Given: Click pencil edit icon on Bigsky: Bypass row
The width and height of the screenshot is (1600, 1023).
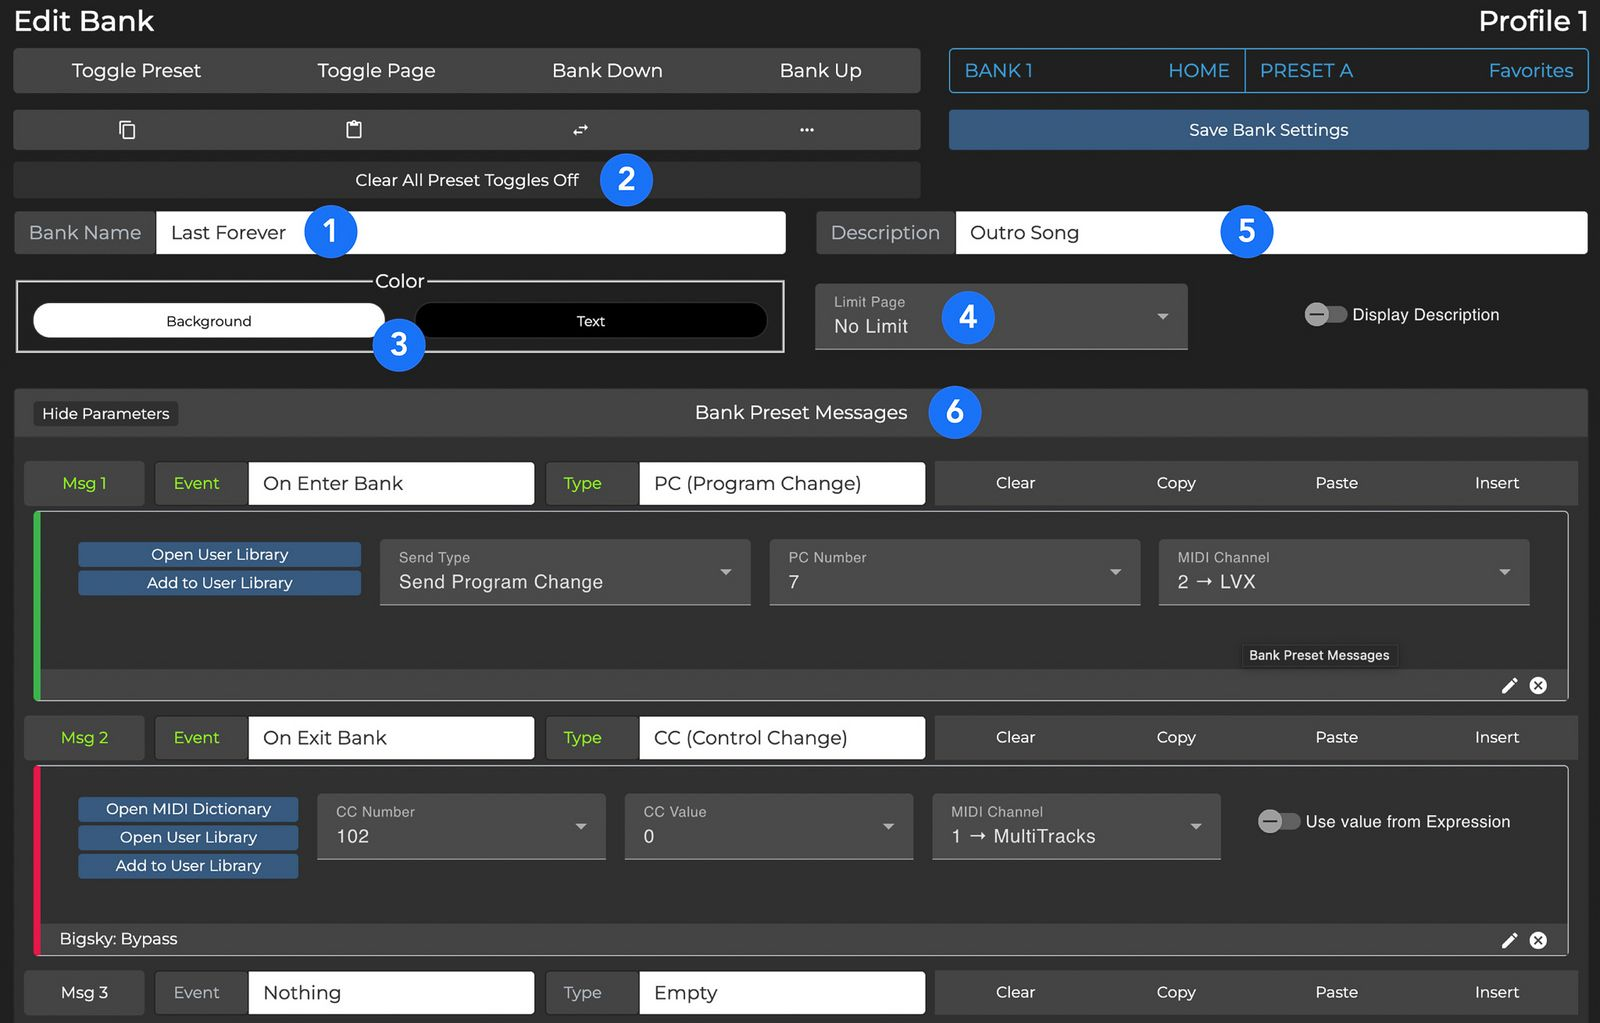Looking at the screenshot, I should tap(1509, 940).
